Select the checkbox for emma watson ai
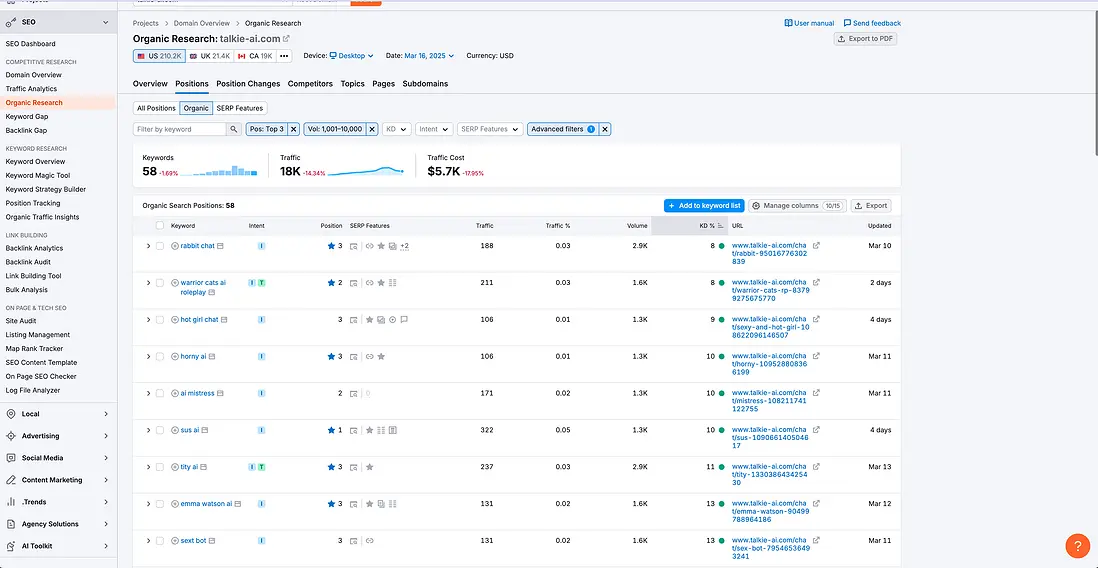Screen dimensions: 1098x568 [x=160, y=504]
